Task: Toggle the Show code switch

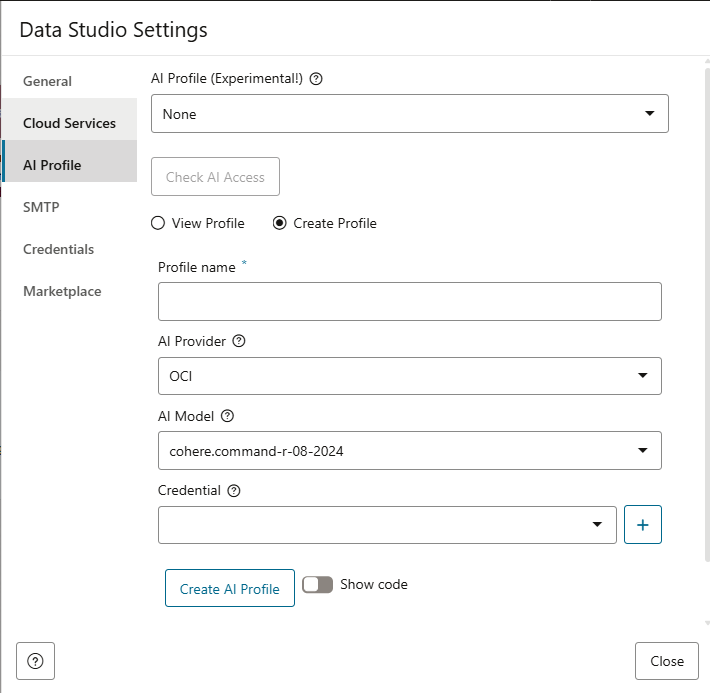Action: (318, 585)
